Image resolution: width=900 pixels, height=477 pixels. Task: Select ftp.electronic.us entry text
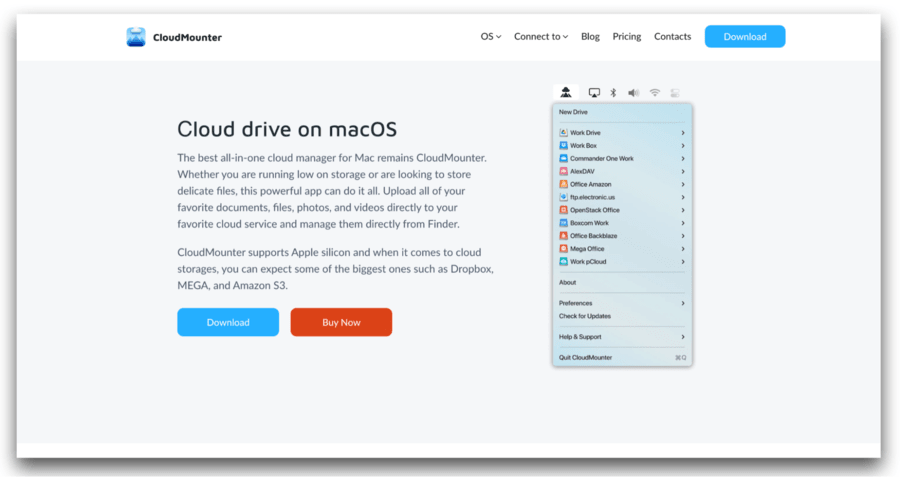[592, 197]
